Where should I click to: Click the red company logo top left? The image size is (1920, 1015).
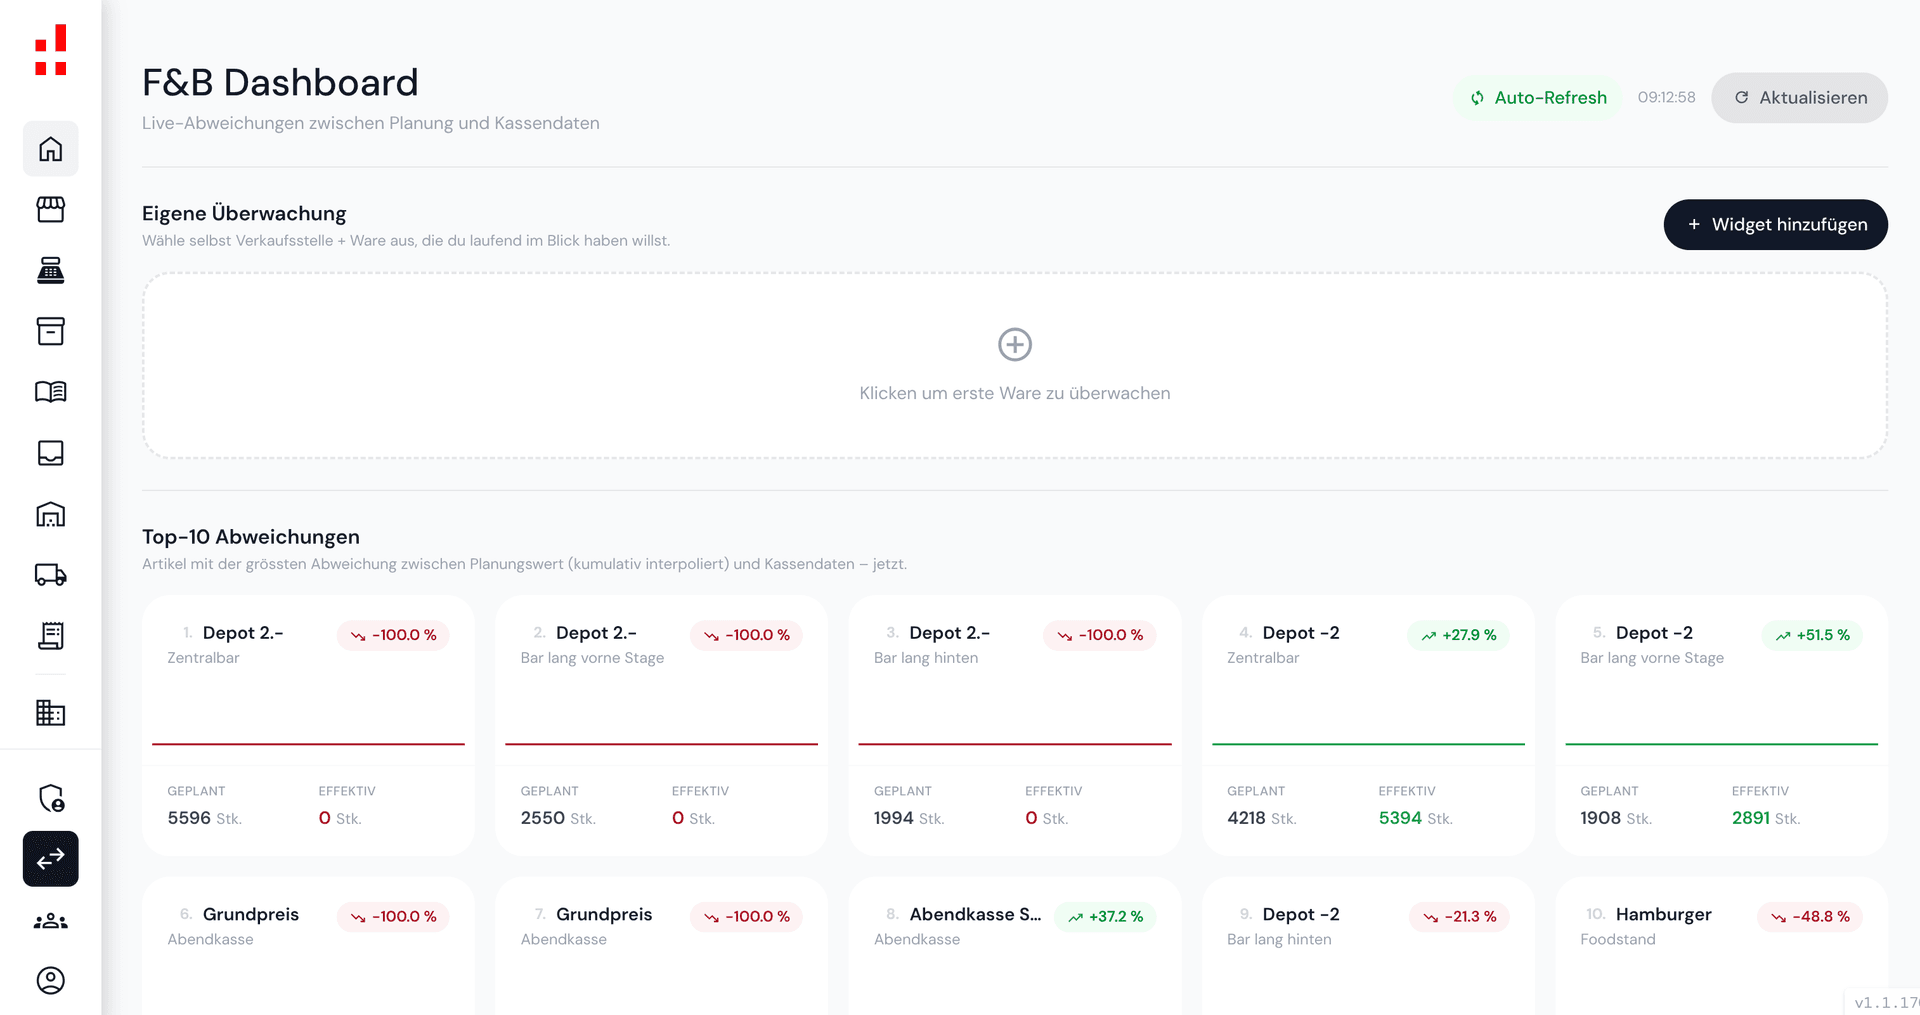49,51
